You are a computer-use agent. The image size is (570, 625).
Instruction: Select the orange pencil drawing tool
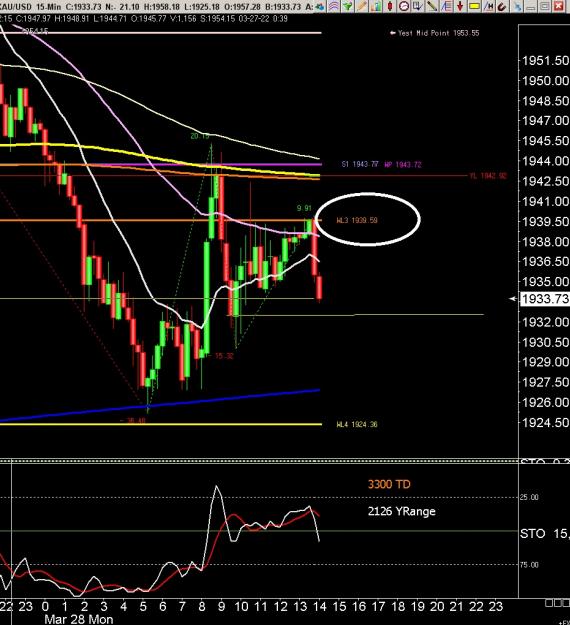coord(362,6)
